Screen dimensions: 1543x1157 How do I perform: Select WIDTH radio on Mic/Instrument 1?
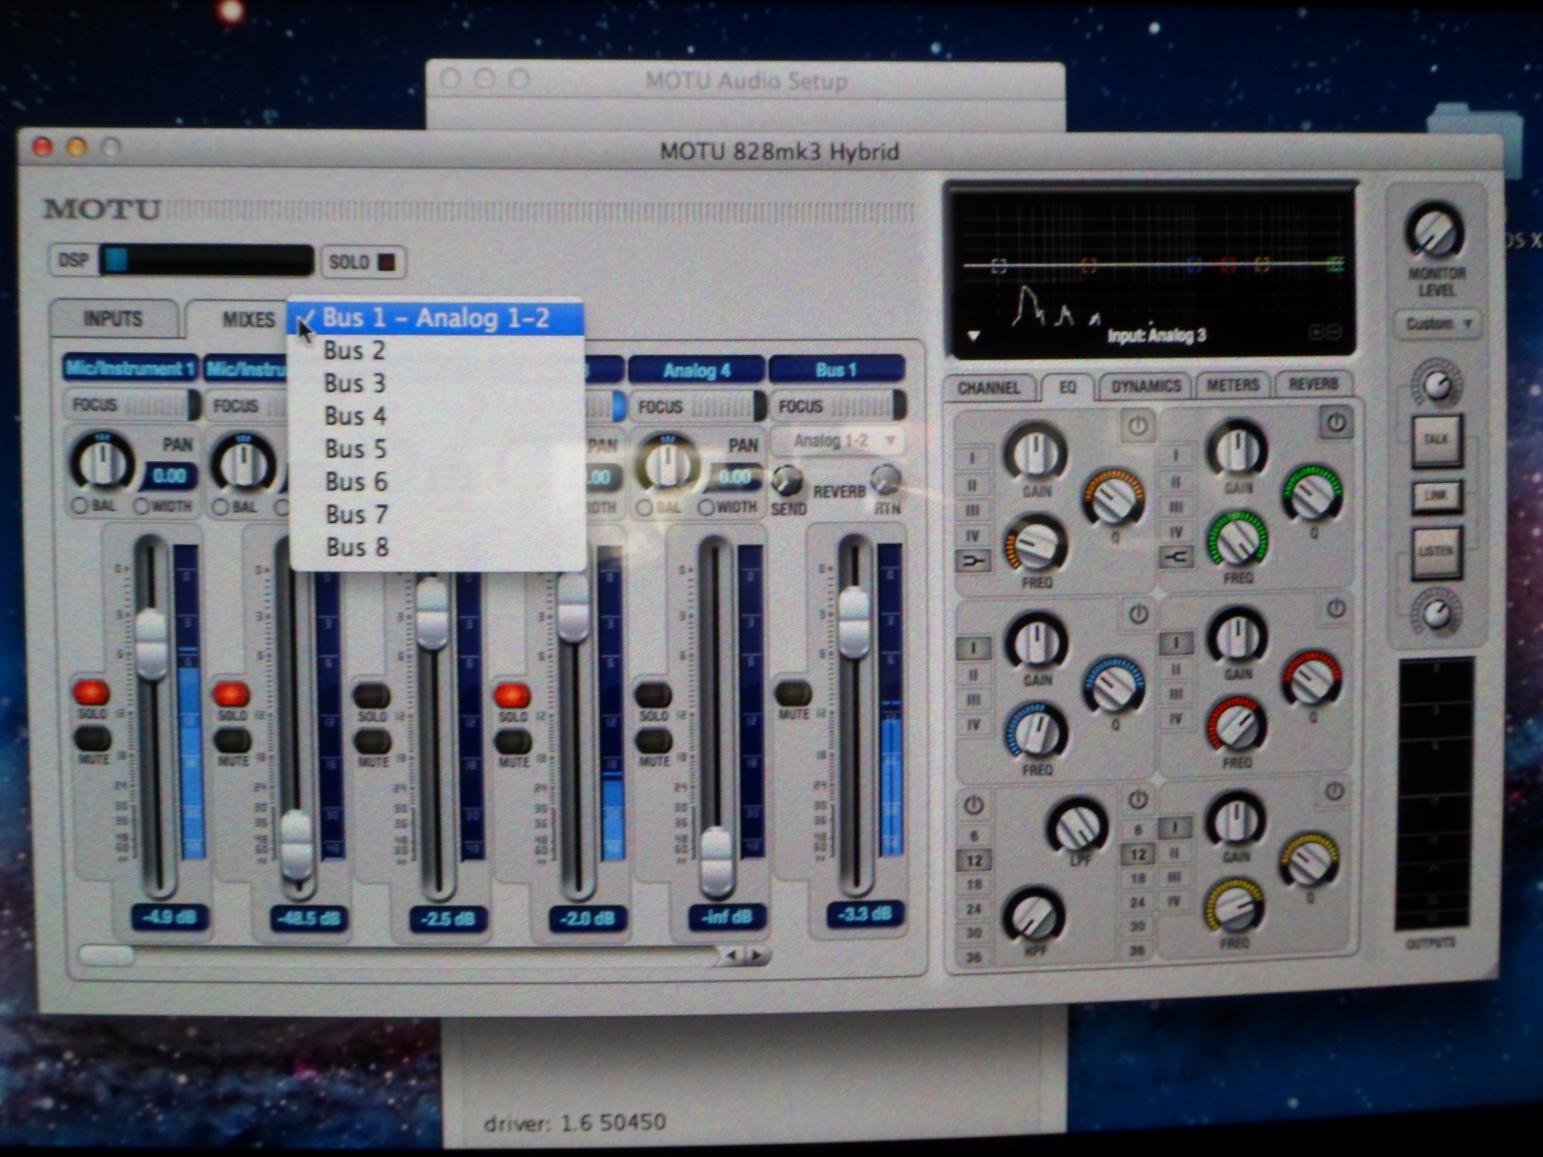pyautogui.click(x=141, y=506)
